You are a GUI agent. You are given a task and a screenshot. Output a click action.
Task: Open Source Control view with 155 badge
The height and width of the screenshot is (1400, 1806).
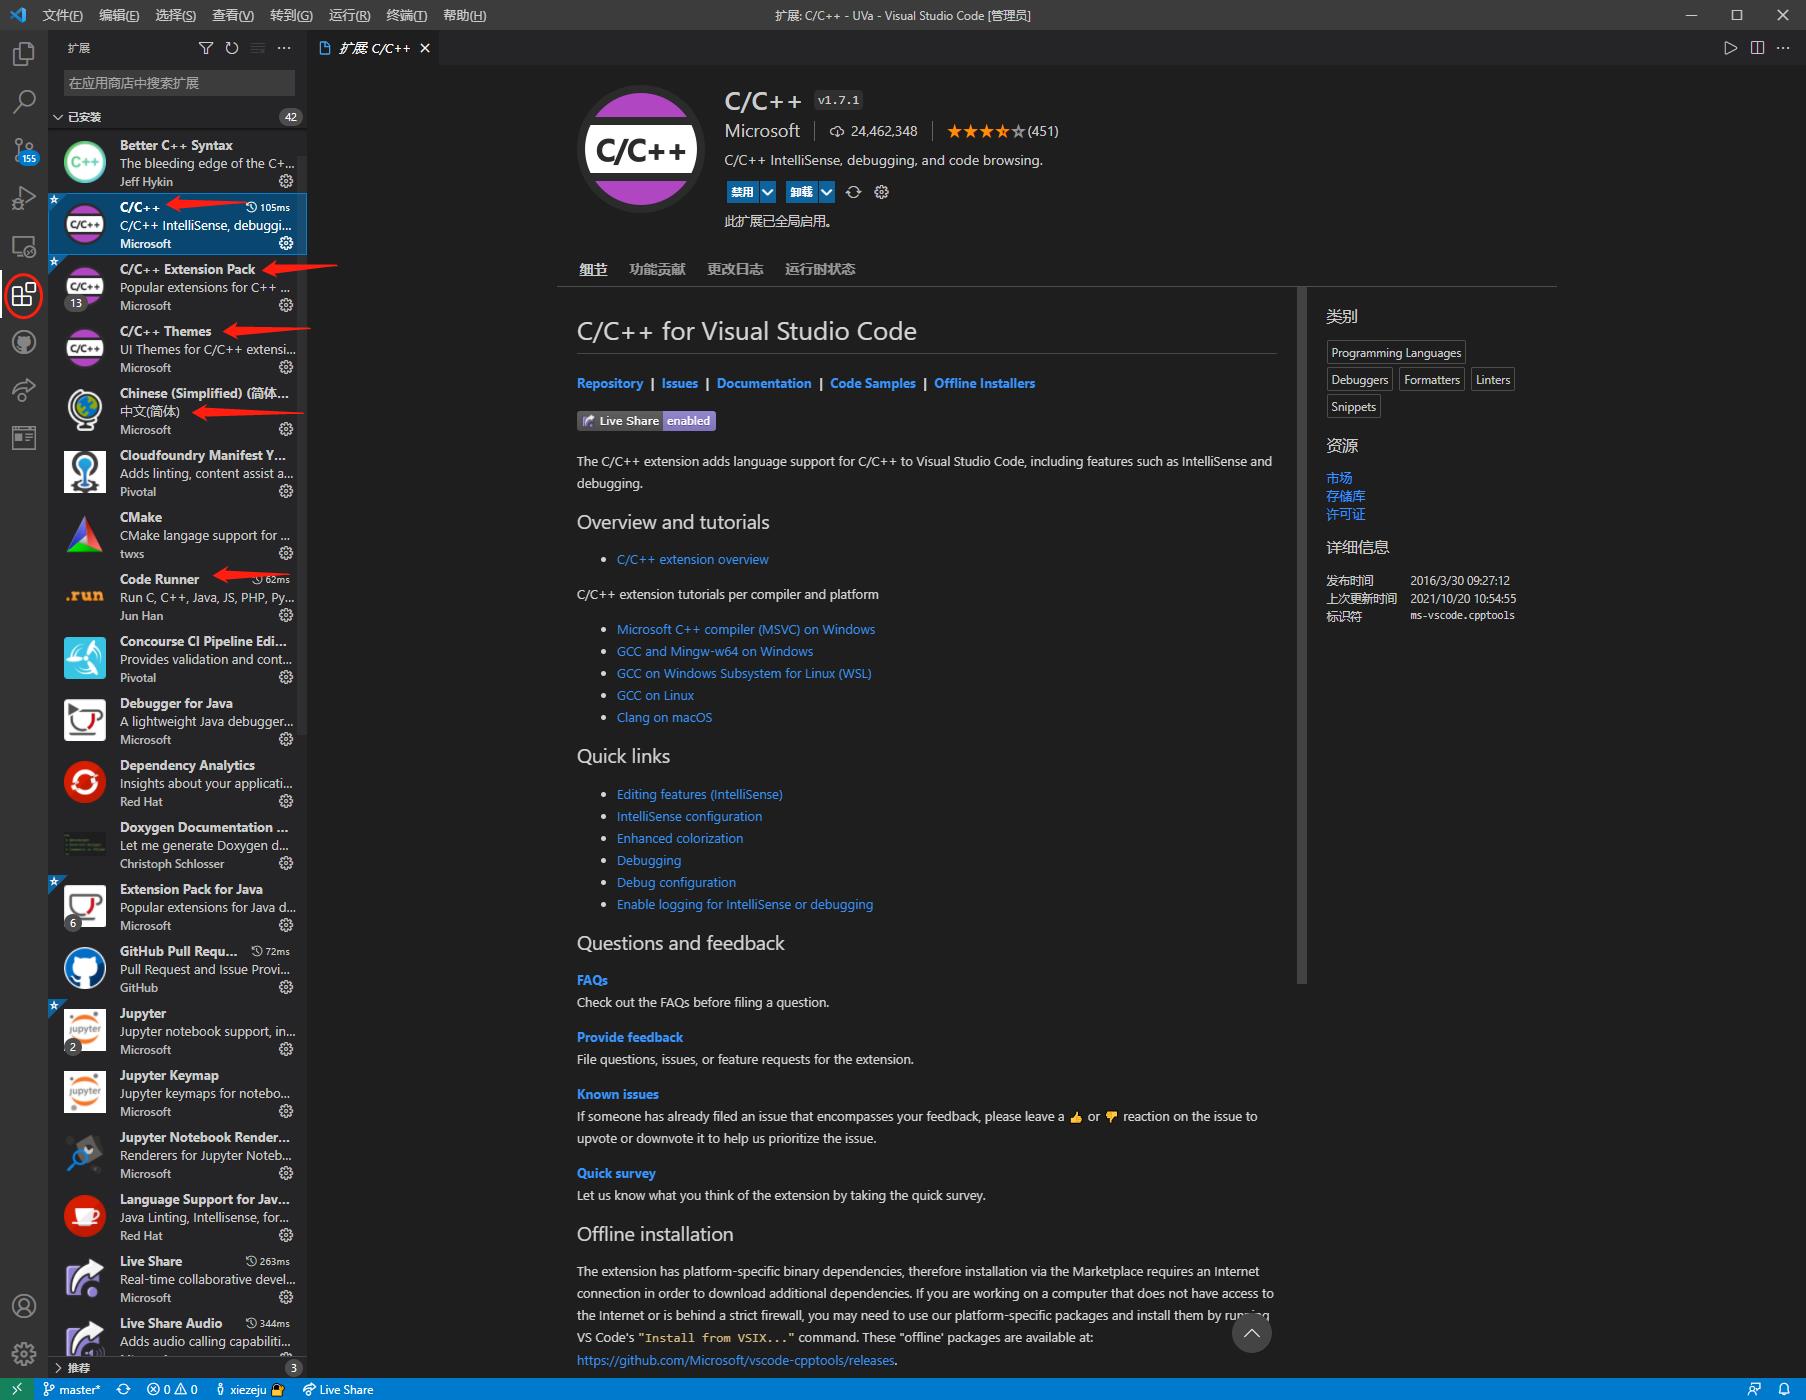click(x=23, y=150)
